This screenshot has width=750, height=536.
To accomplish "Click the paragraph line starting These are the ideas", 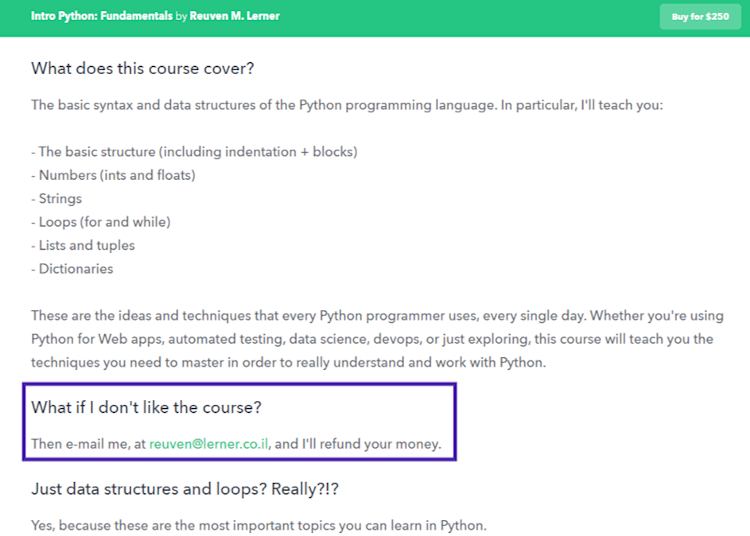I will point(377,316).
